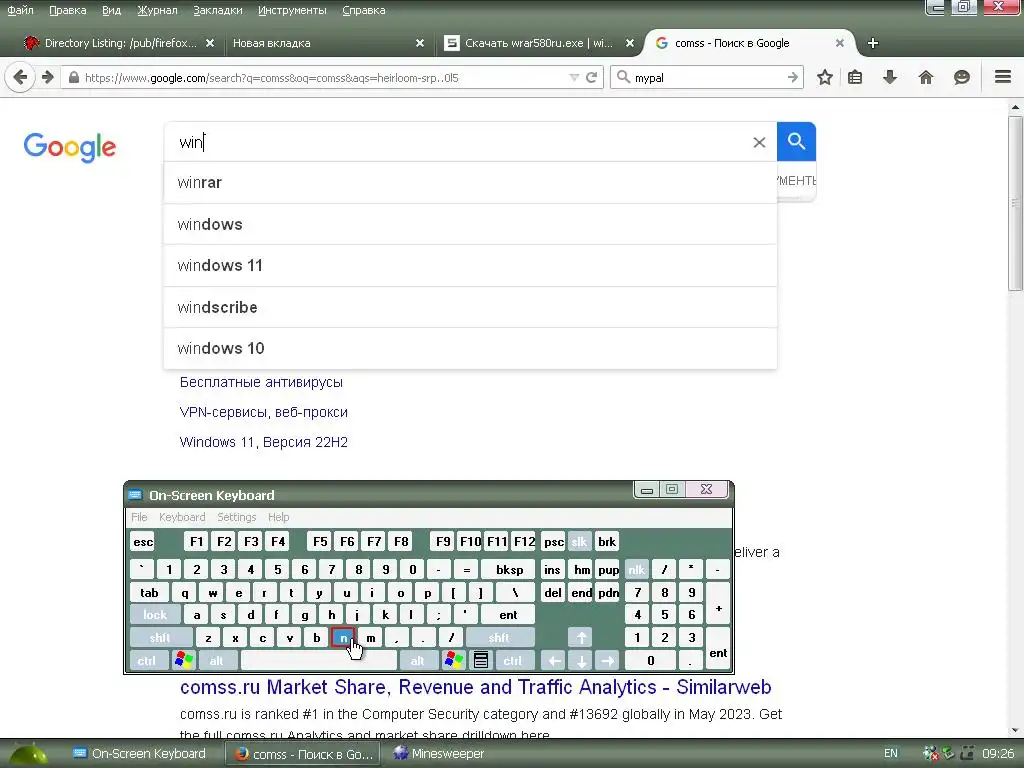Switch to Minesweeper in the taskbar
The height and width of the screenshot is (768, 1024).
[439, 754]
